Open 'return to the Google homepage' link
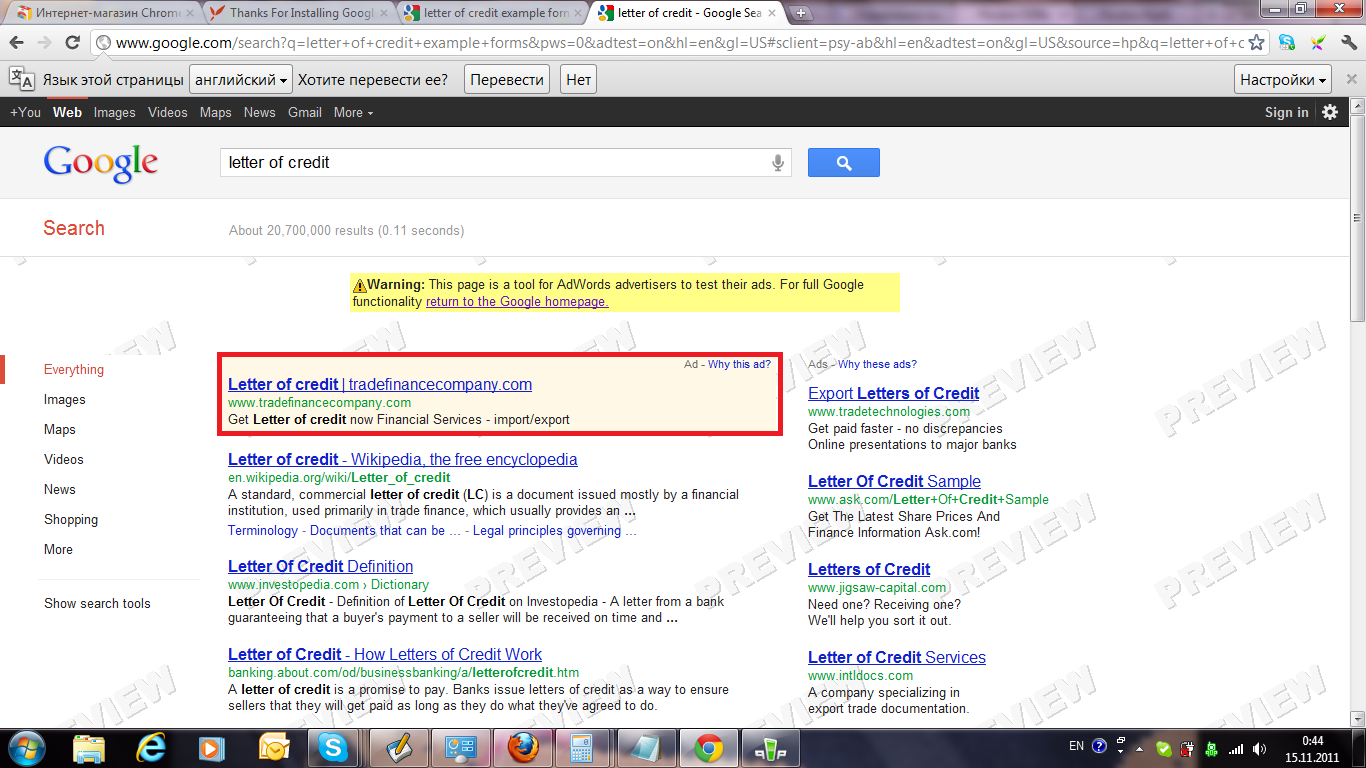1366x768 pixels. 517,301
